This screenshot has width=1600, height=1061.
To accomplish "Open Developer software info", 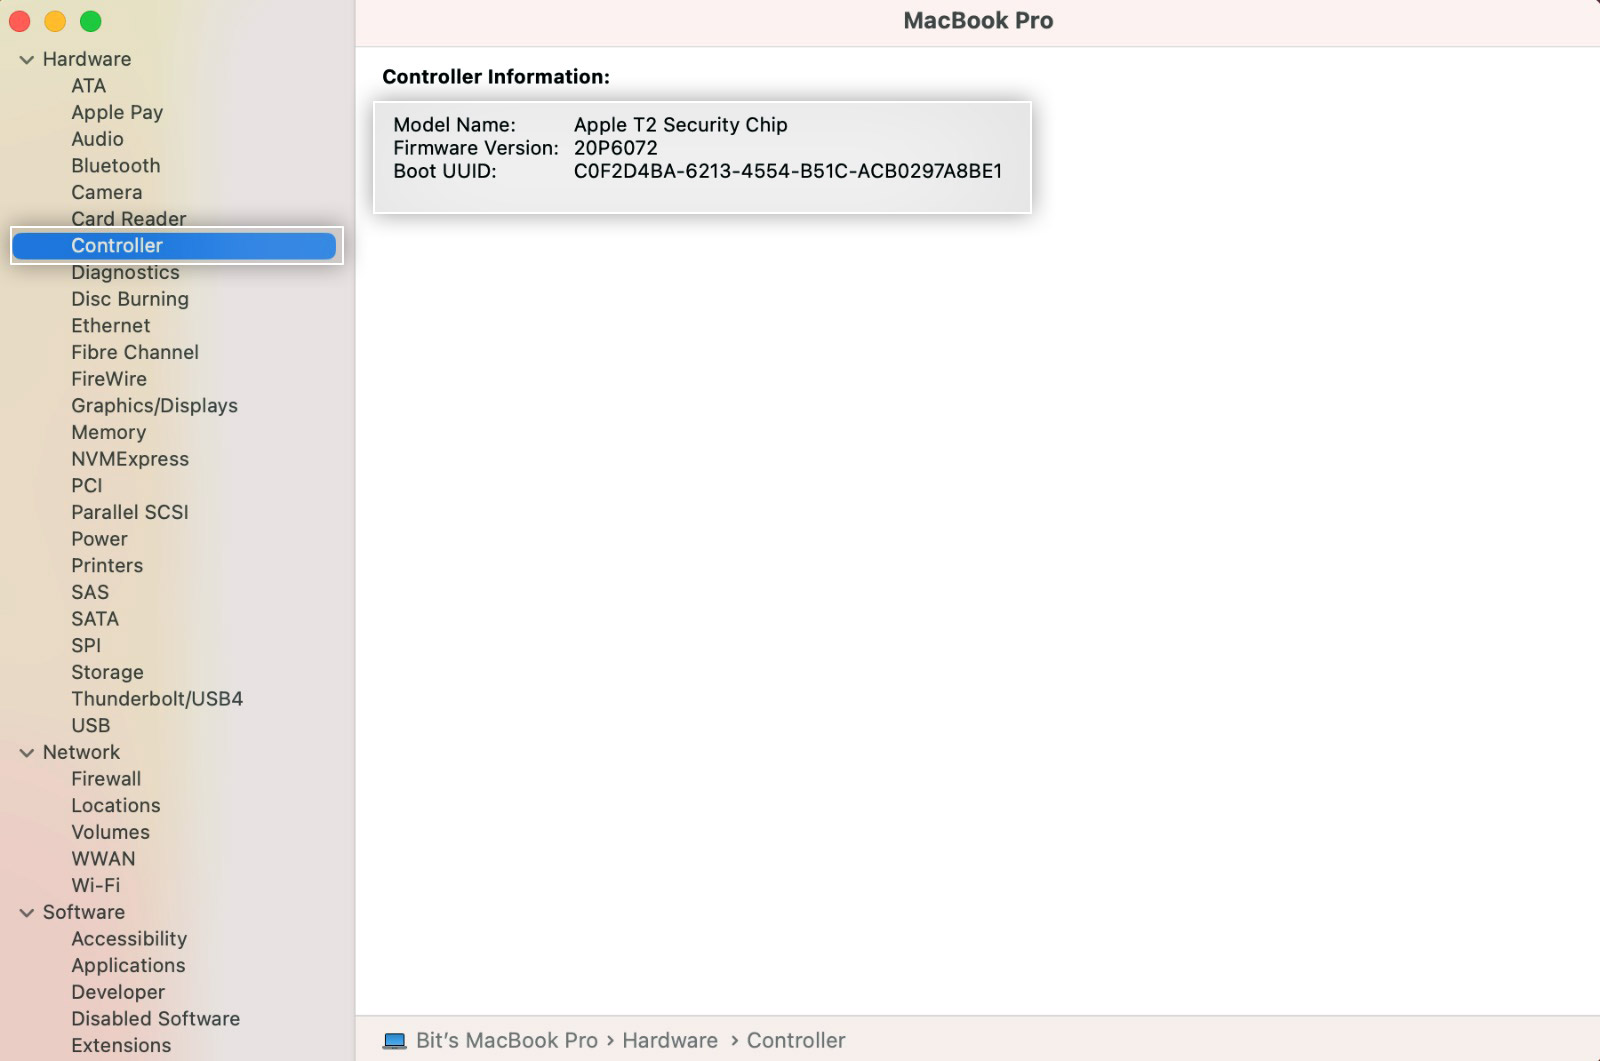I will [118, 992].
